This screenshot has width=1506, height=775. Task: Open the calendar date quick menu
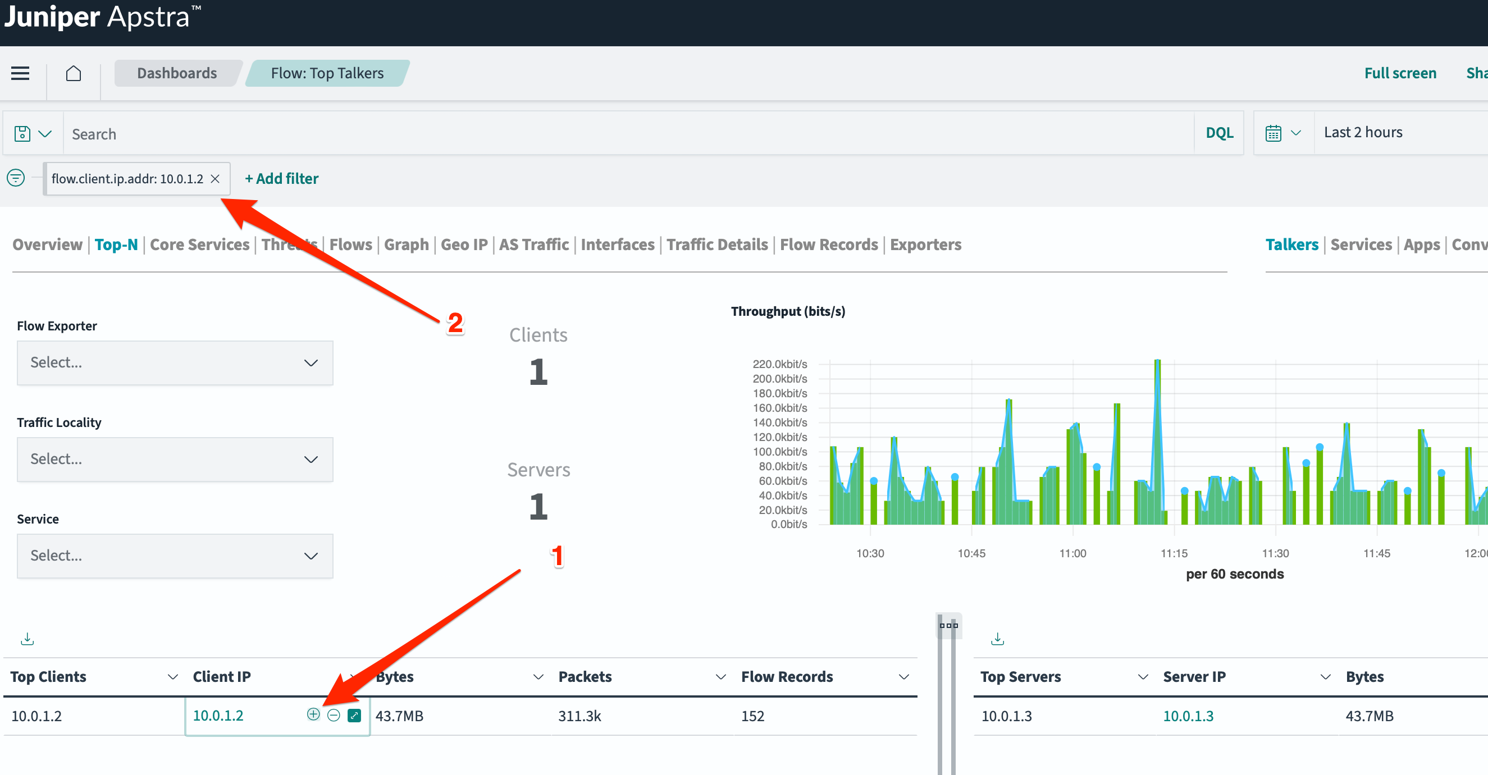pyautogui.click(x=1282, y=133)
